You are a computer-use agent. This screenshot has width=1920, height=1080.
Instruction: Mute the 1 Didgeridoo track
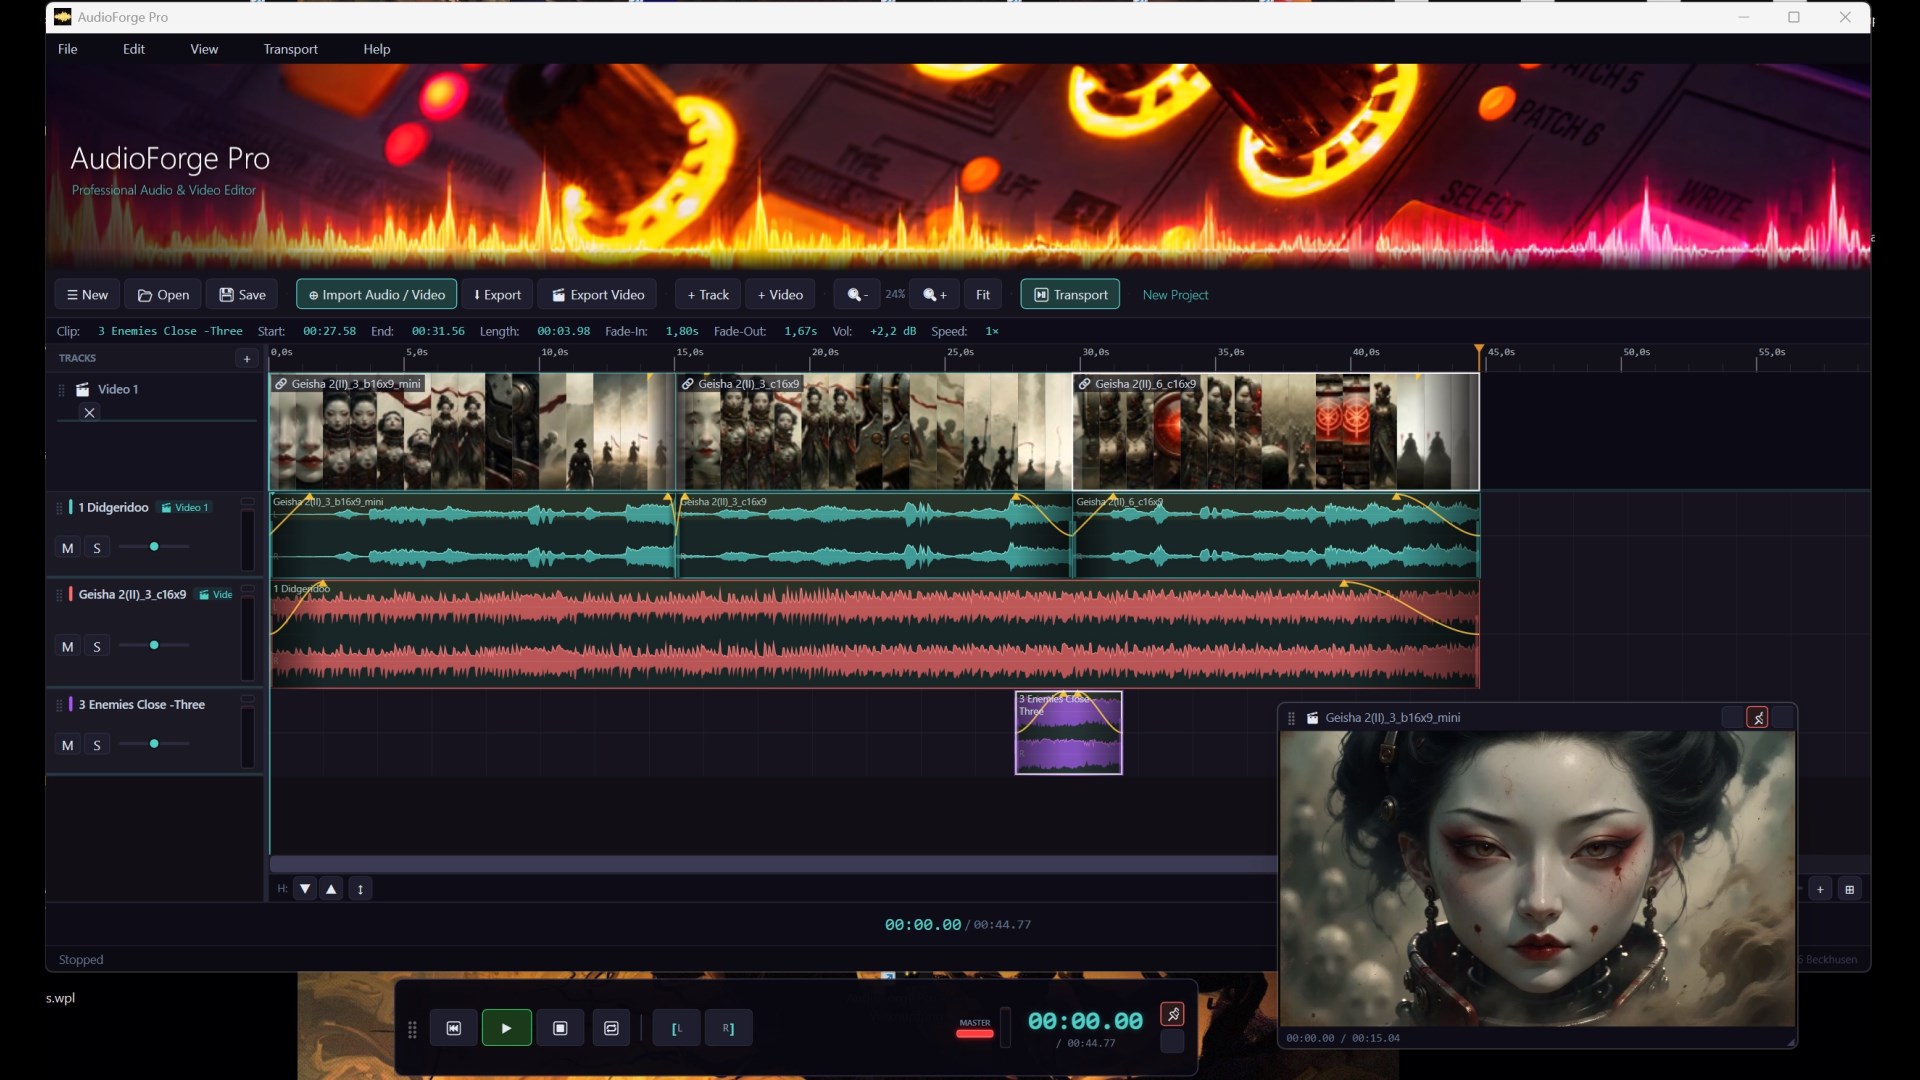click(x=67, y=548)
